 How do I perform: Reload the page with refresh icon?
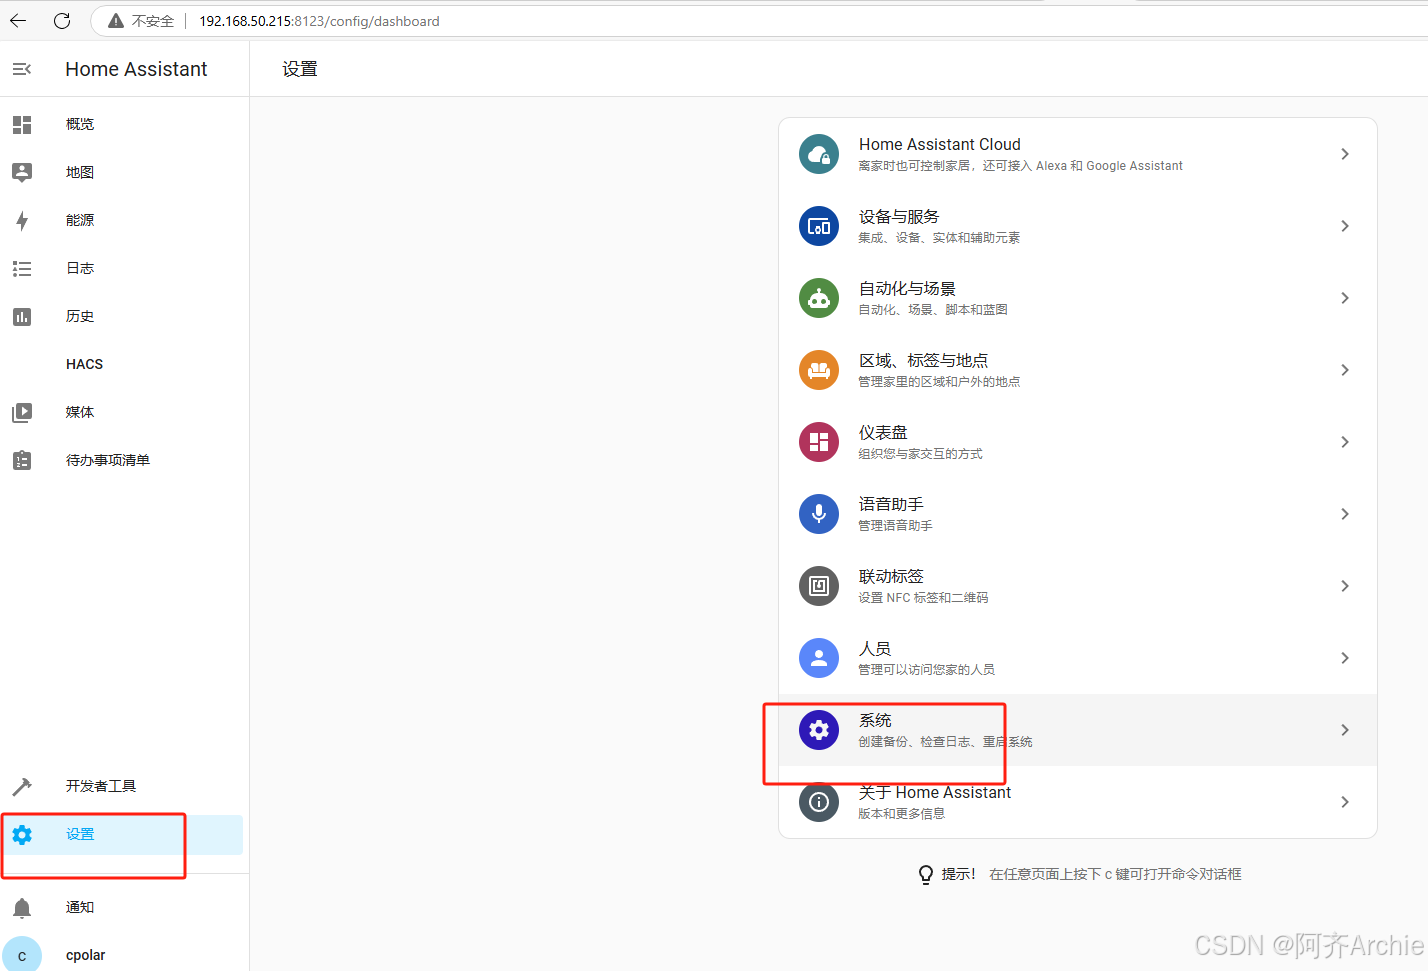click(61, 20)
